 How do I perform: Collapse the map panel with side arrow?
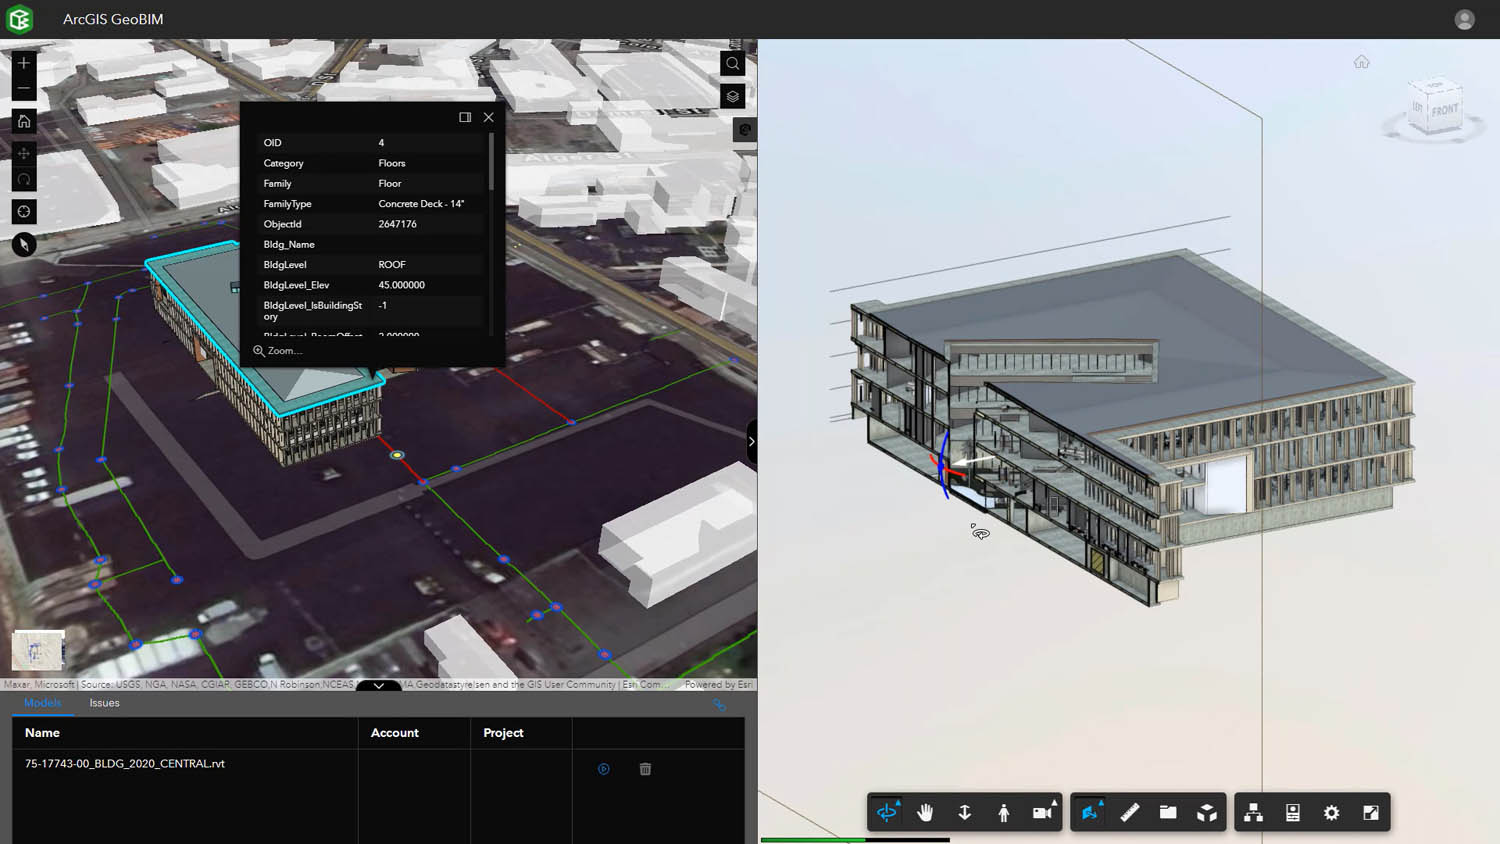(752, 441)
